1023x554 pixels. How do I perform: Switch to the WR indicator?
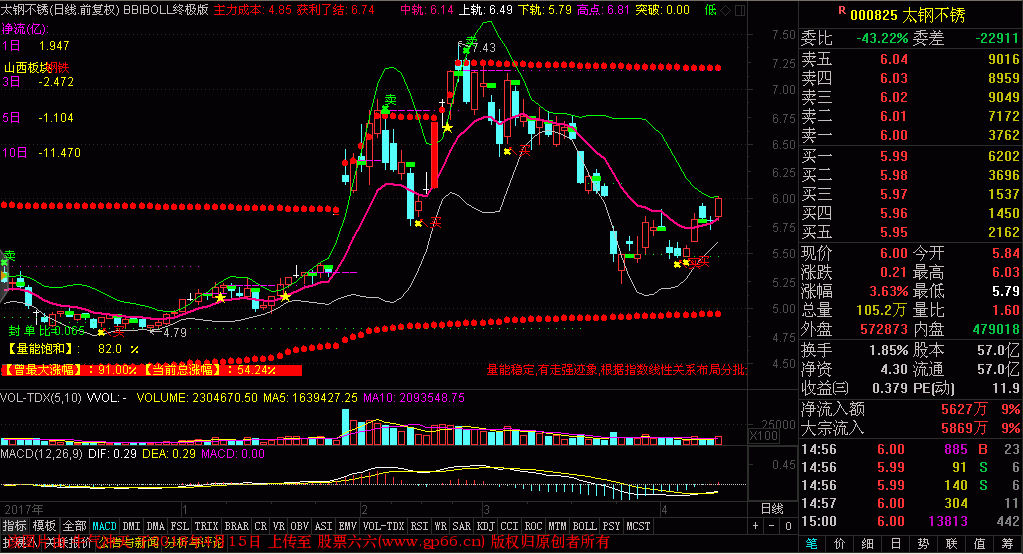tap(441, 526)
